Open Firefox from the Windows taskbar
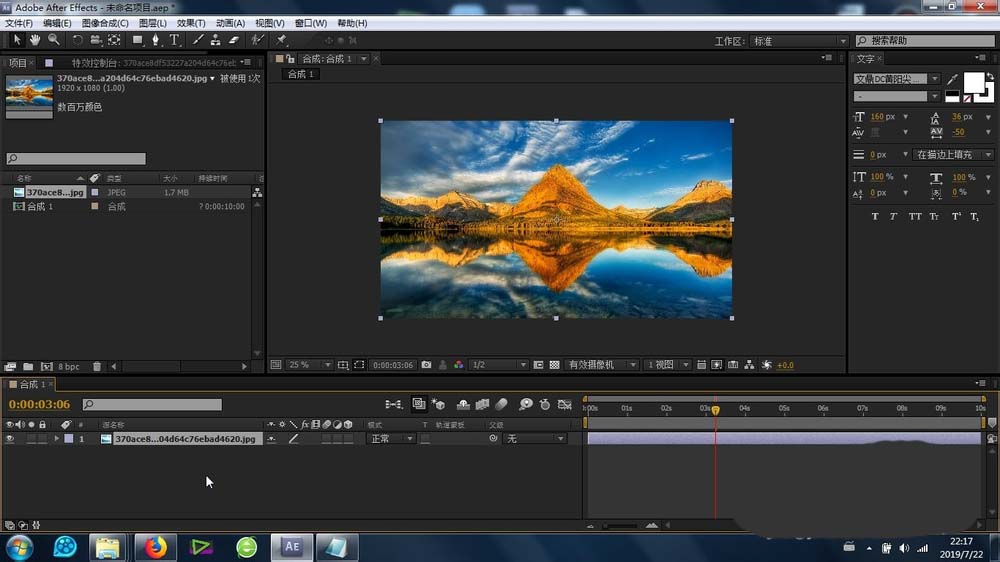Image resolution: width=1000 pixels, height=562 pixels. pyautogui.click(x=156, y=546)
